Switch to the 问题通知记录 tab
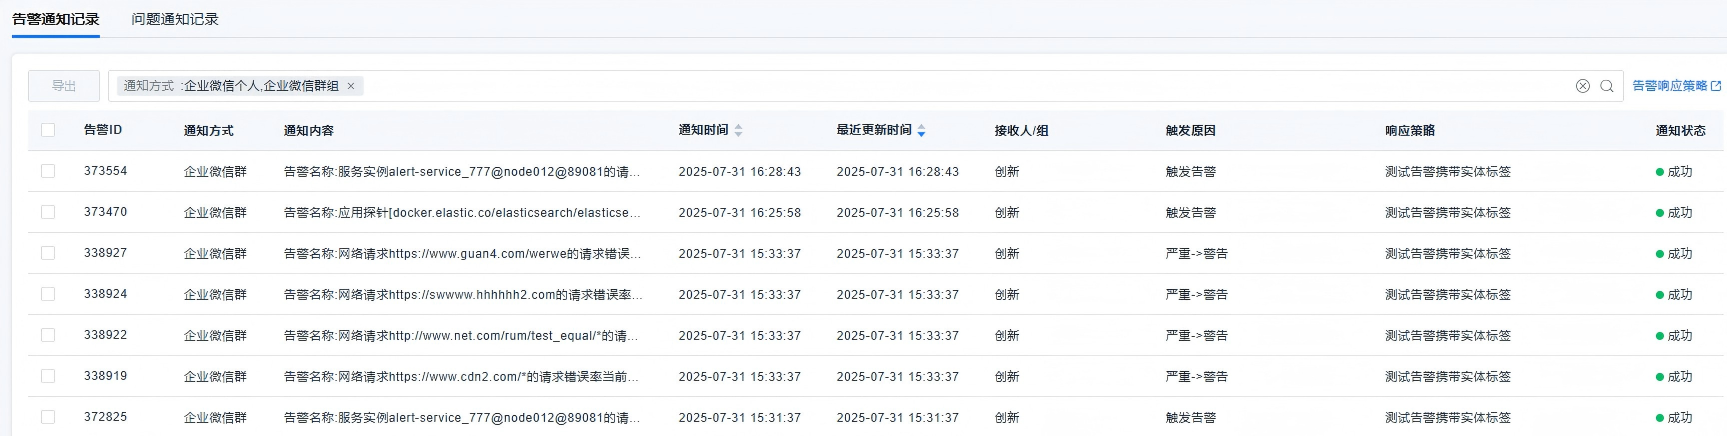Image resolution: width=1727 pixels, height=436 pixels. pyautogui.click(x=175, y=19)
